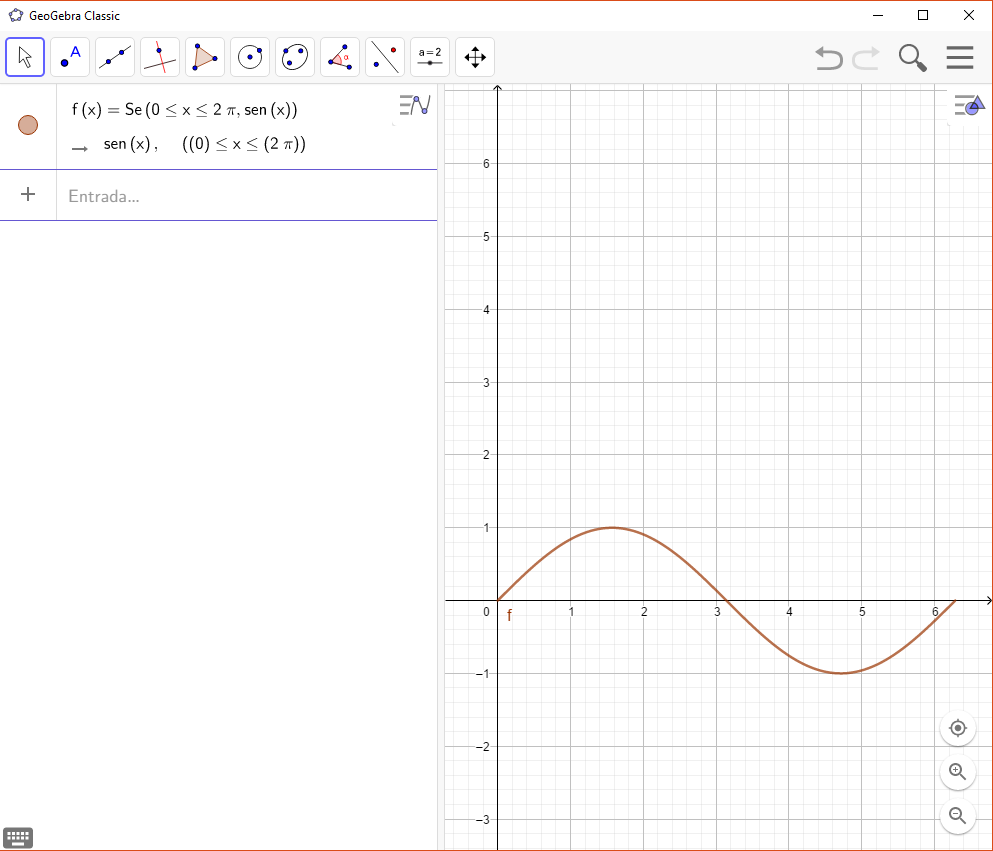993x851 pixels.
Task: Select the Perpendicular Line tool
Action: 160,57
